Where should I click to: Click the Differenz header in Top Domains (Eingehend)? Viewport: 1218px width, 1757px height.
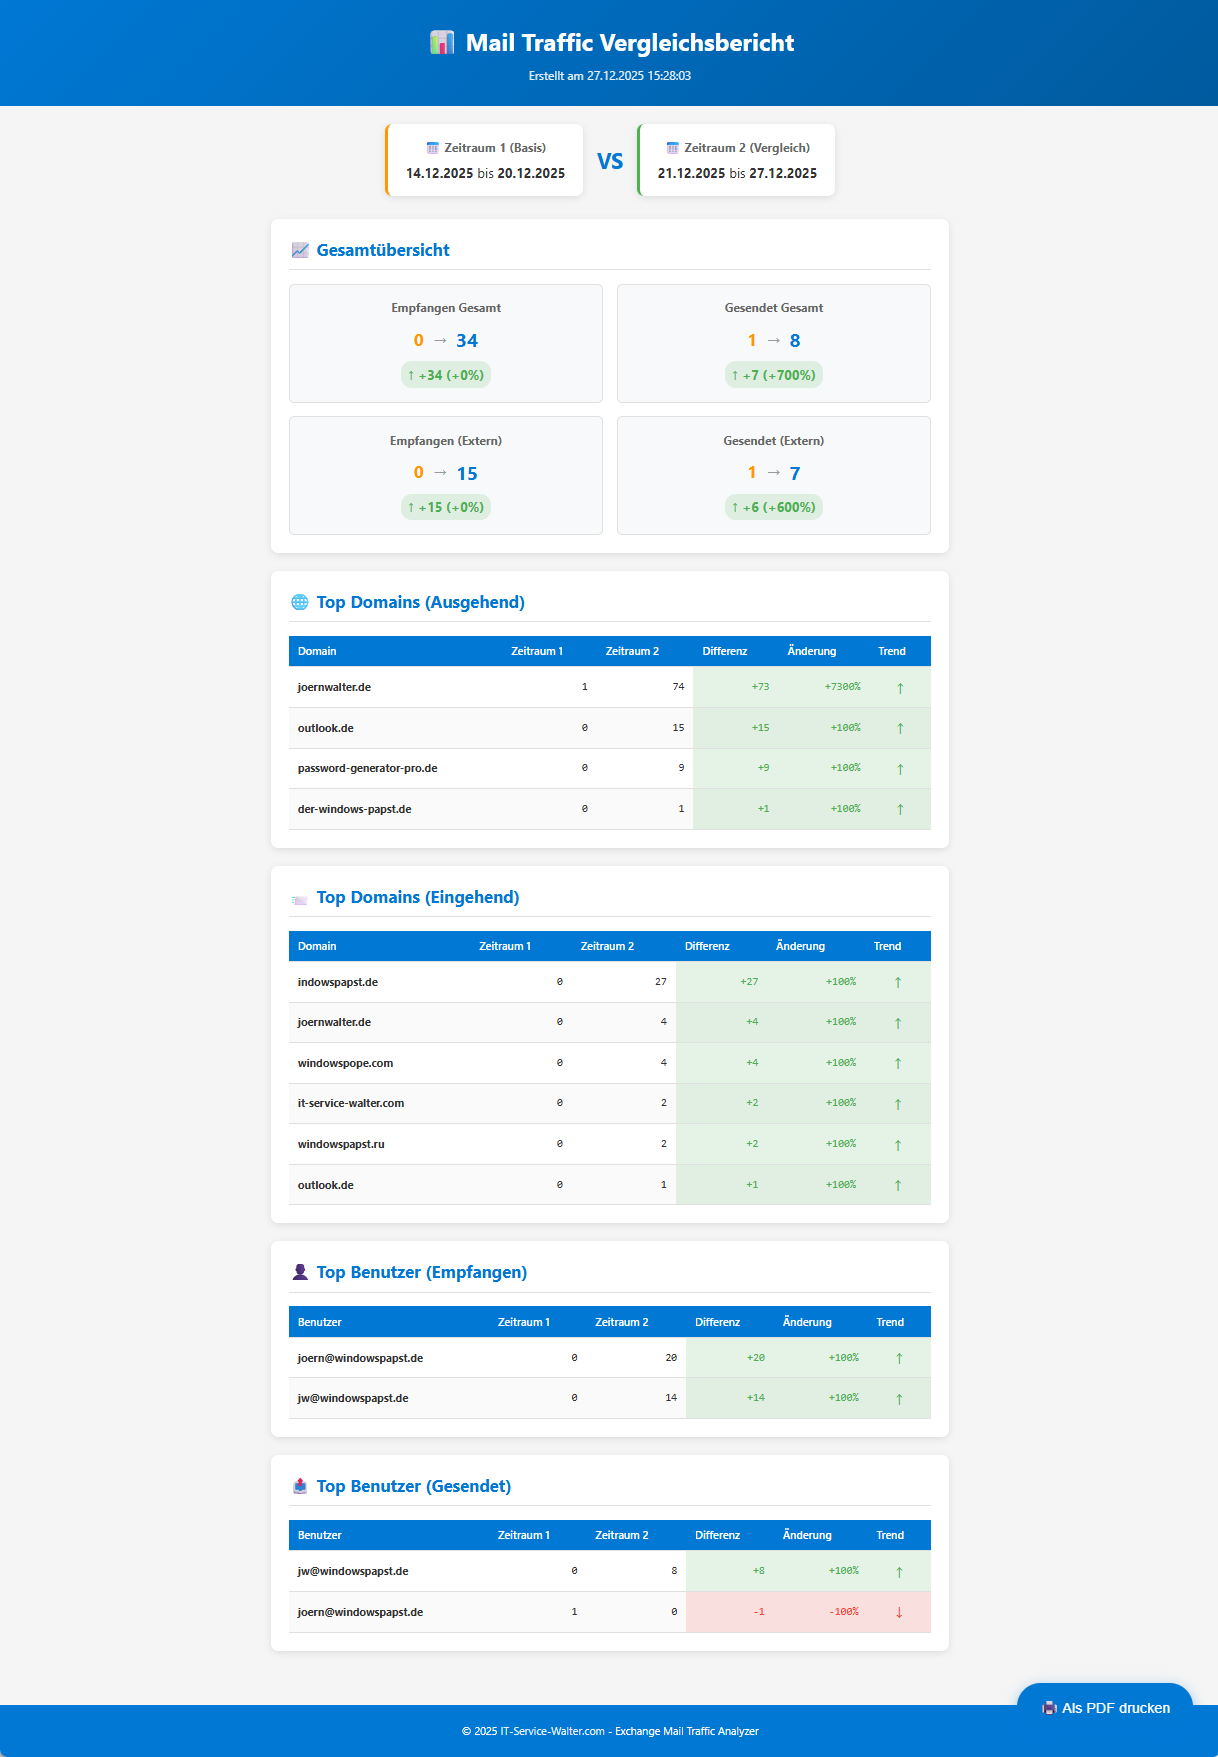point(707,946)
